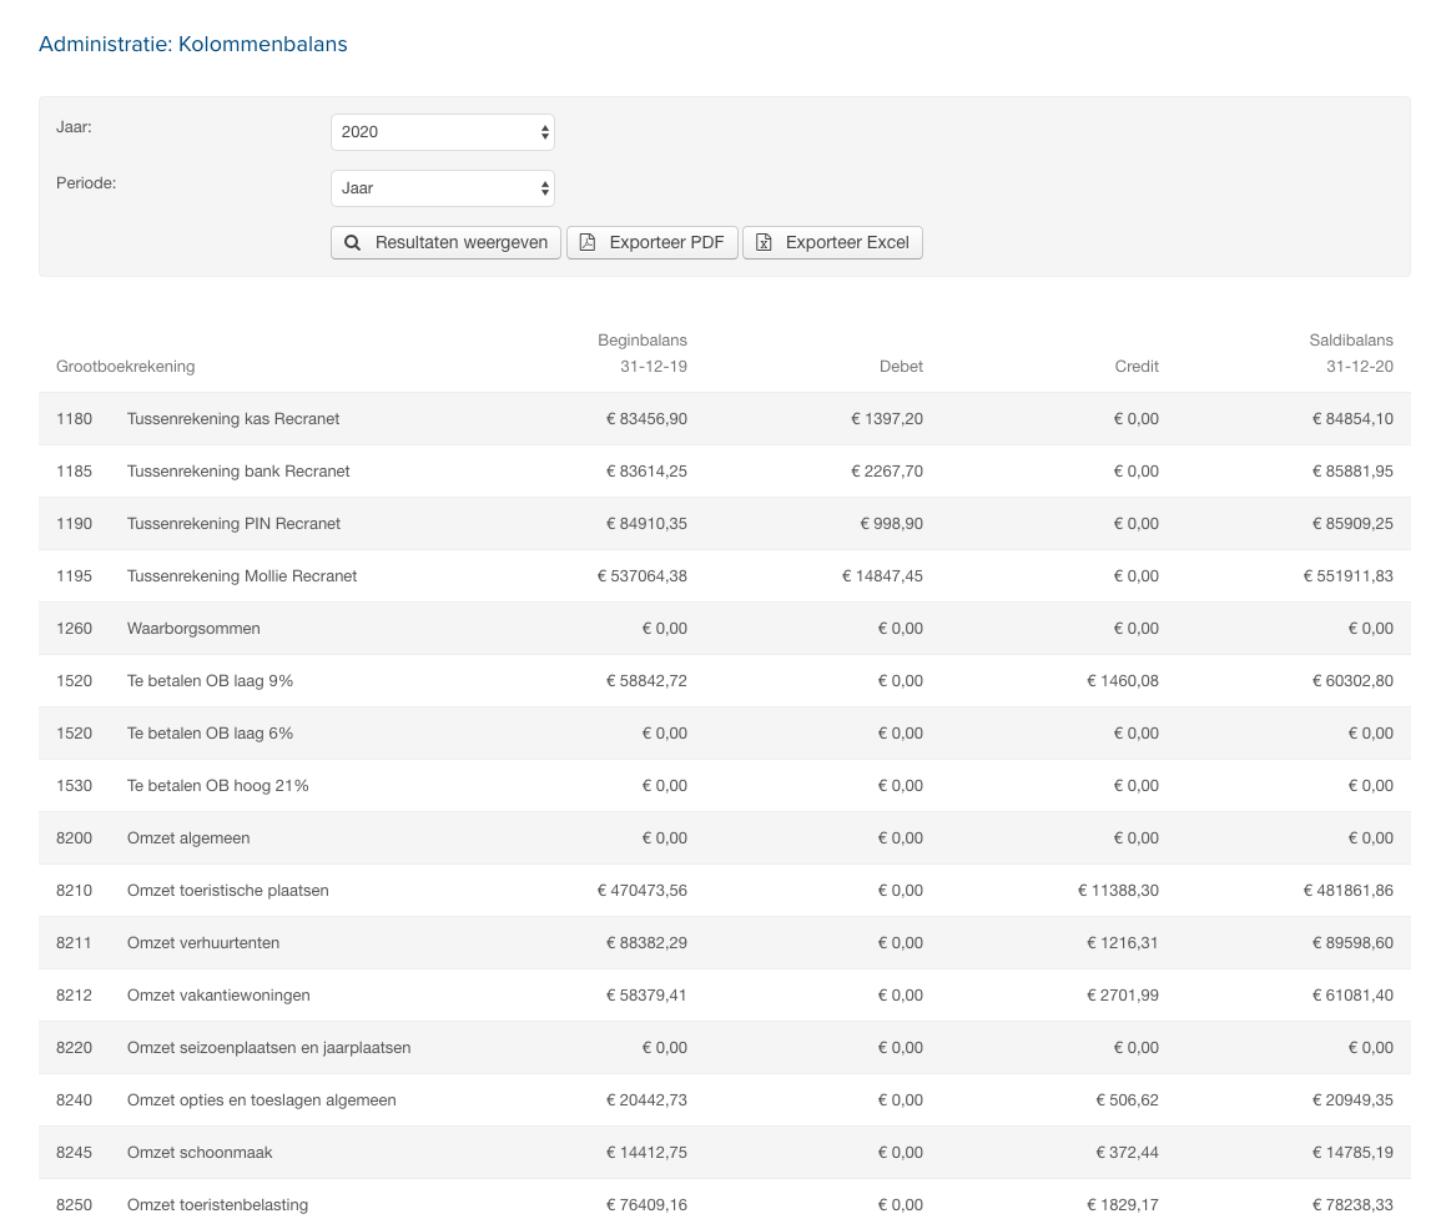Open the Jaar dropdown showing 2020
This screenshot has width=1441, height=1229.
pyautogui.click(x=442, y=132)
